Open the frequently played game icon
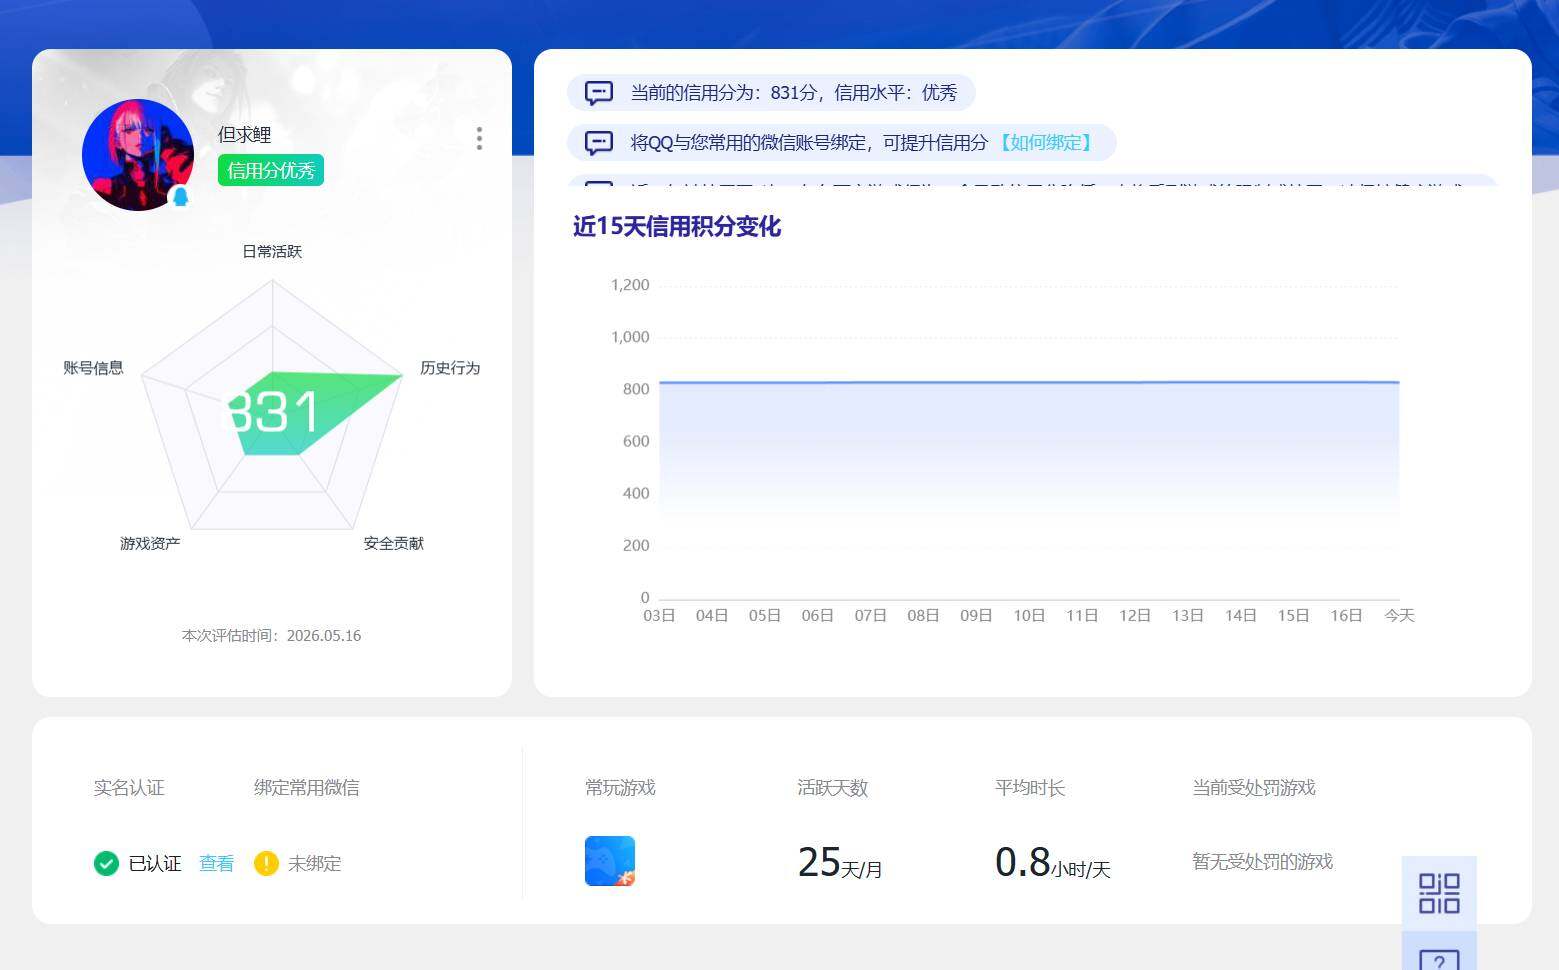Viewport: 1559px width, 970px height. click(610, 861)
